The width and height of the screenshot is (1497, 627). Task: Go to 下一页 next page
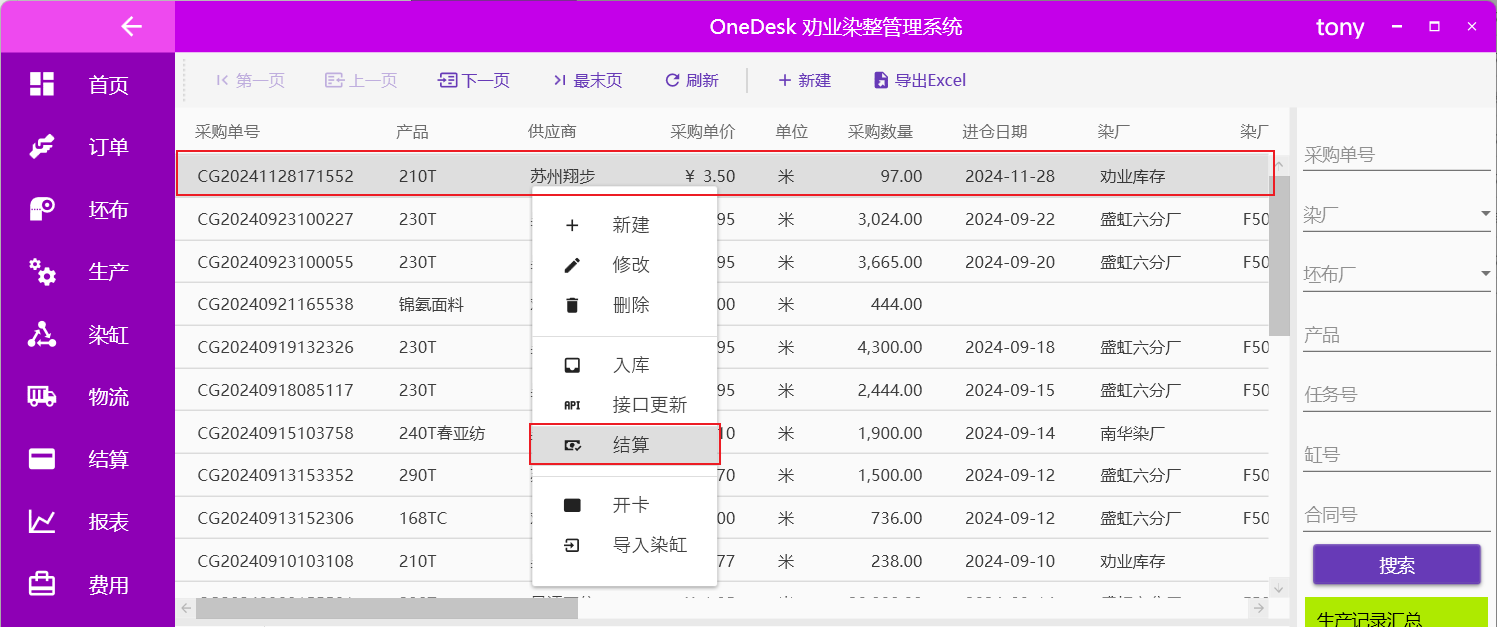[474, 80]
